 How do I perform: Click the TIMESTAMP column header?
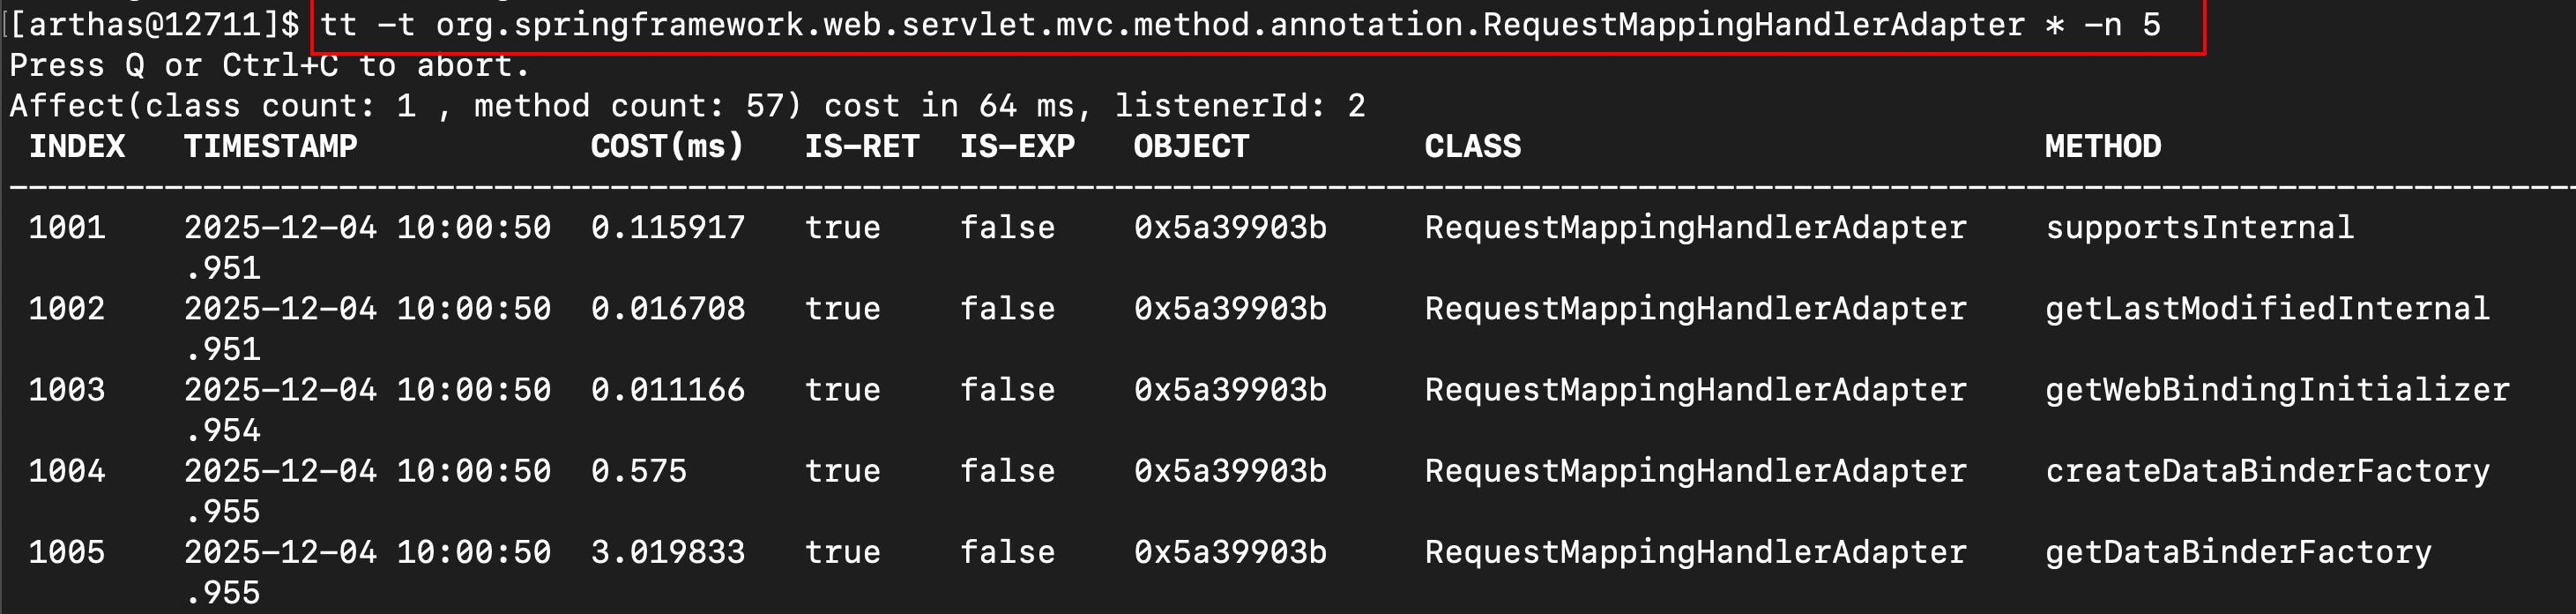270,147
